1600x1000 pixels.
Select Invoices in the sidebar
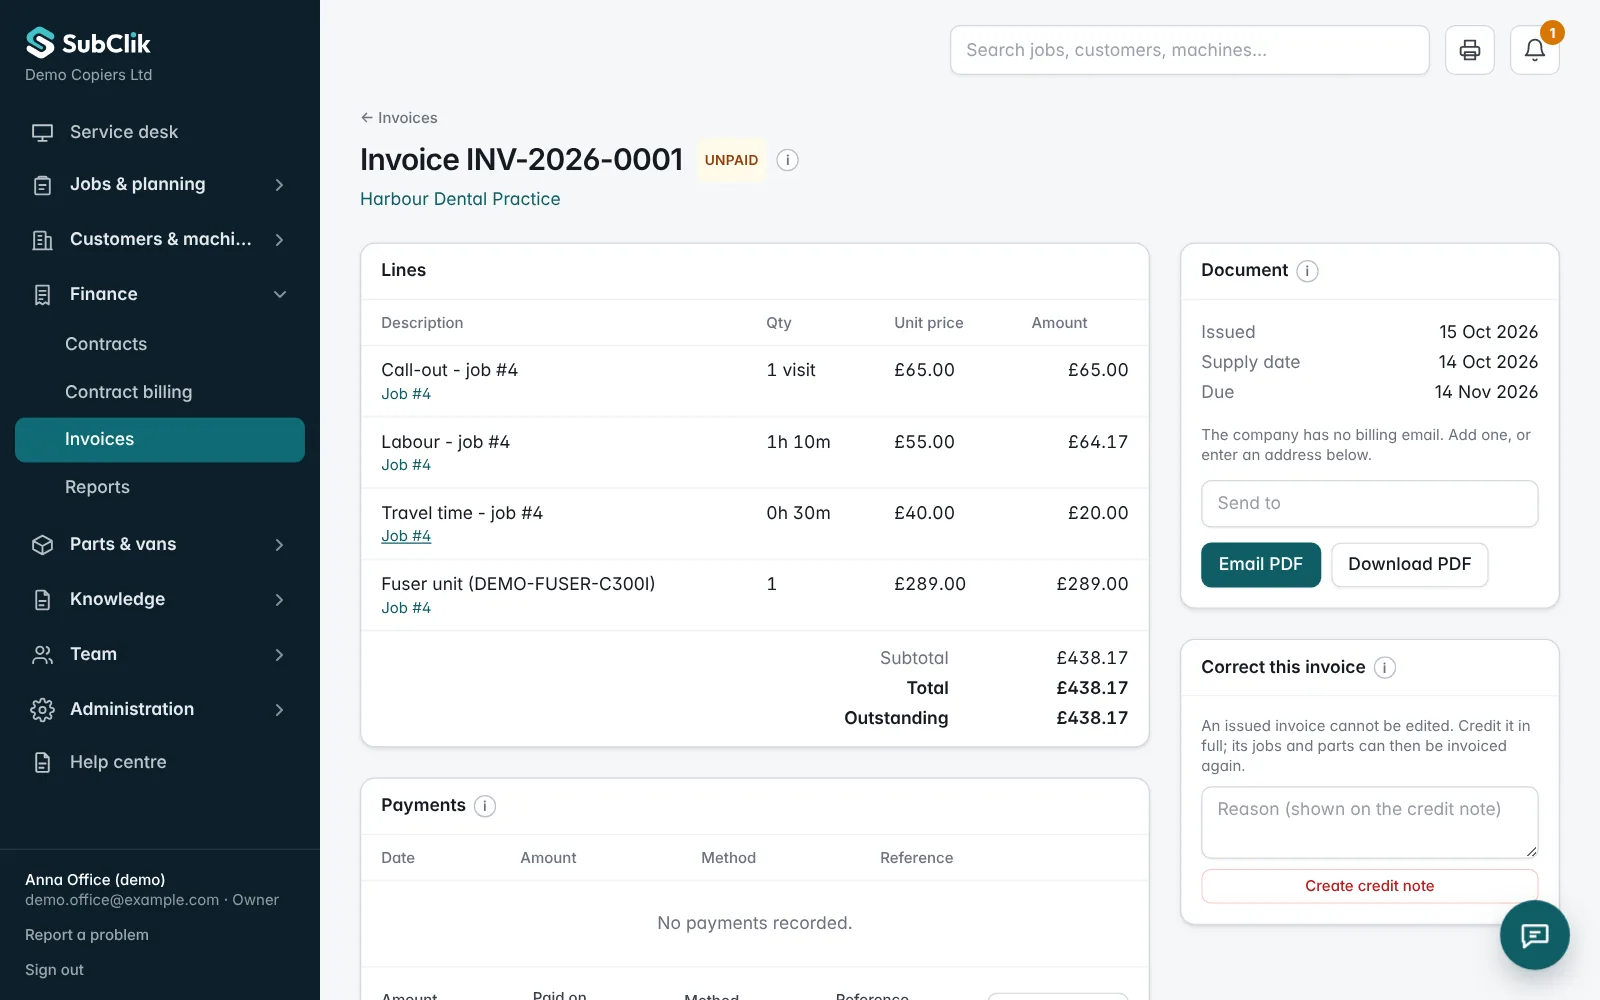(x=160, y=440)
